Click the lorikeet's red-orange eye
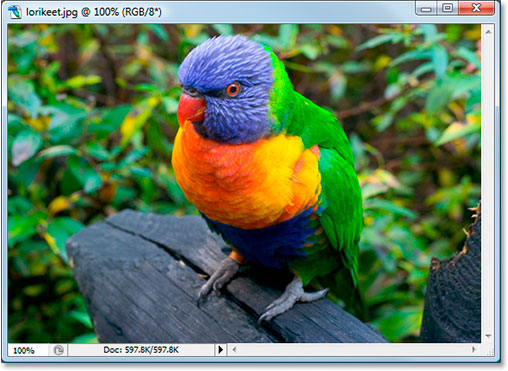The image size is (508, 371). pyautogui.click(x=233, y=89)
